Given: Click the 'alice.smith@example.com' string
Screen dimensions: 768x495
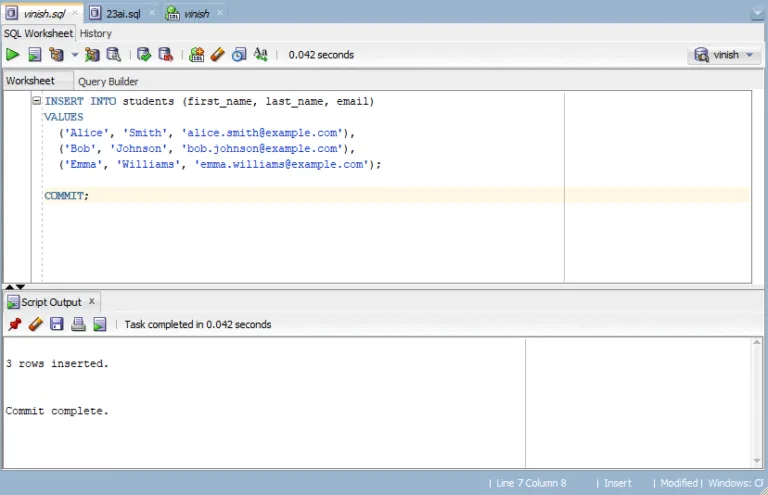Looking at the screenshot, I should 262,133.
